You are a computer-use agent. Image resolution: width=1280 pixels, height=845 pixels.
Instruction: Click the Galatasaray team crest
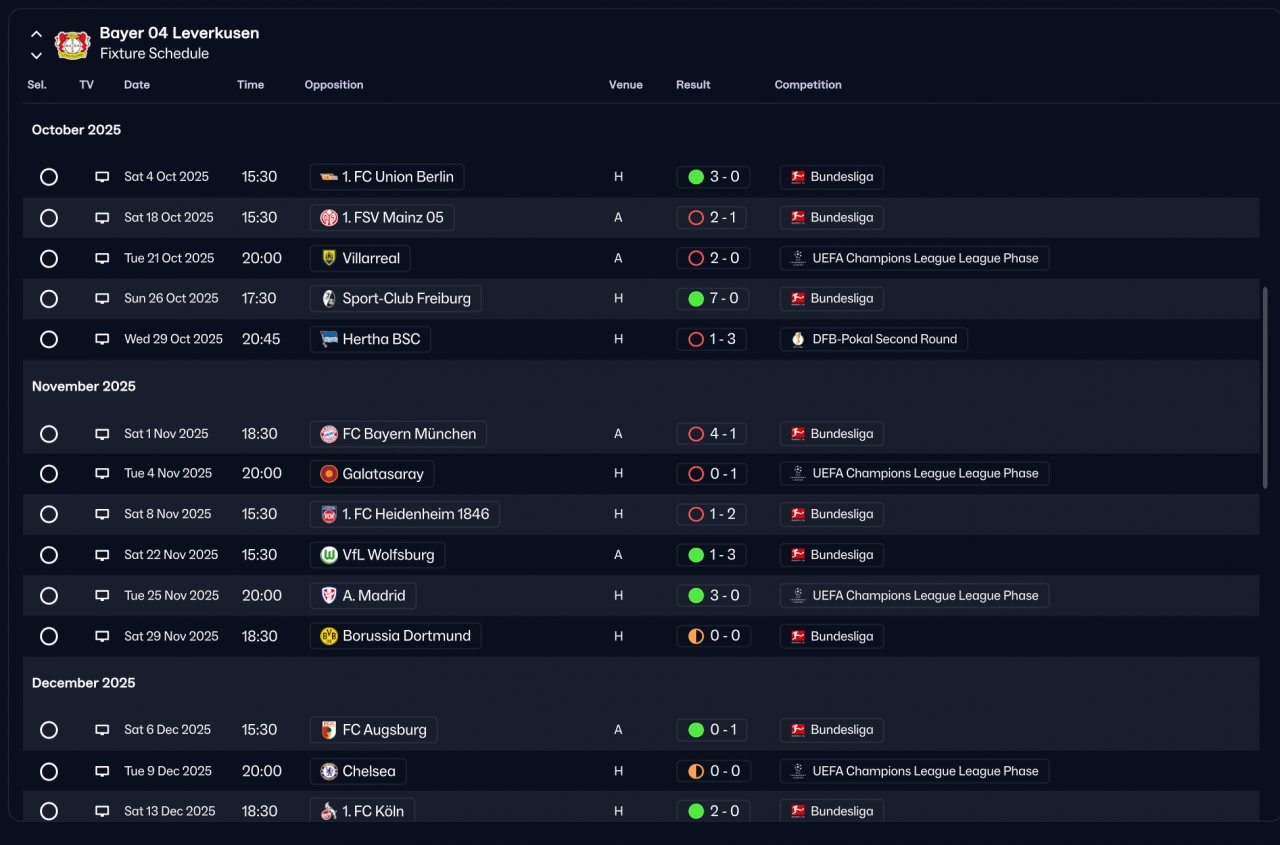[x=329, y=474]
